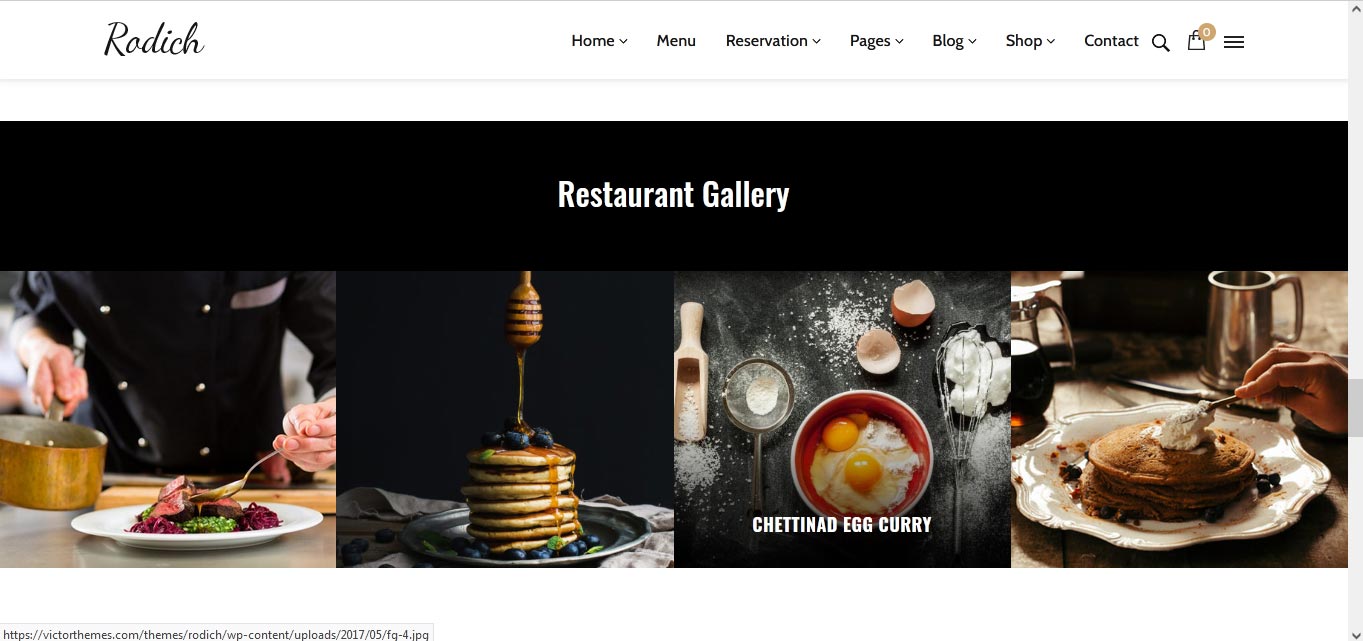Expand the Shop dropdown menu

[x=1030, y=41]
